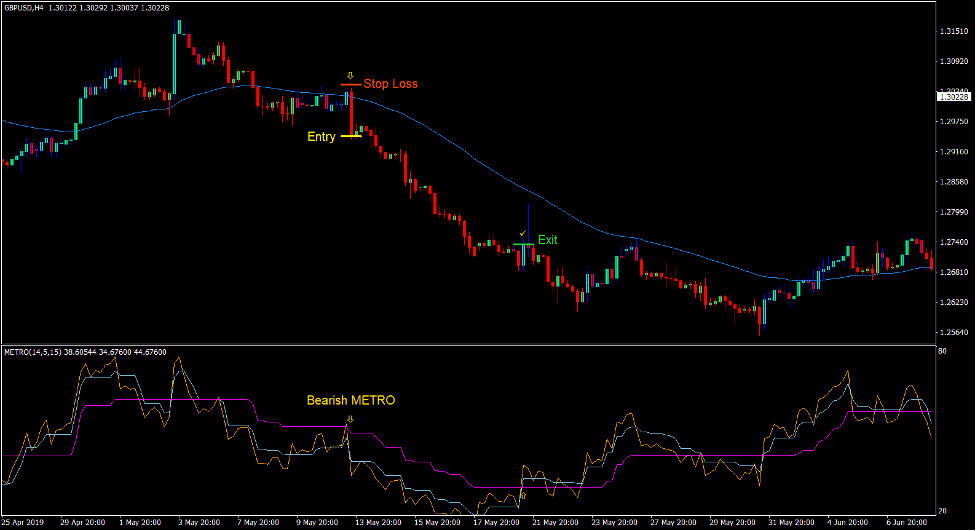Click the 1.26810 price axis label
The width and height of the screenshot is (977, 531).
coord(954,272)
